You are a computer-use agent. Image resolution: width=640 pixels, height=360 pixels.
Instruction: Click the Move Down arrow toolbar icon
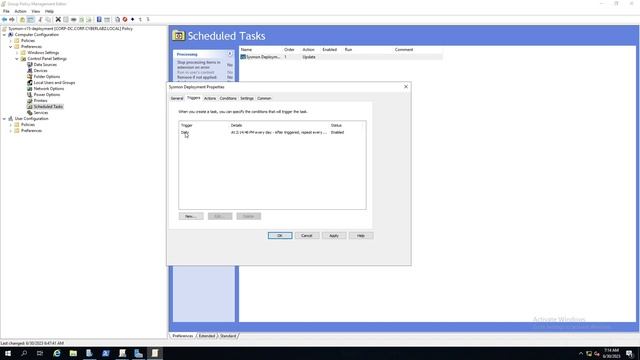coord(148,19)
